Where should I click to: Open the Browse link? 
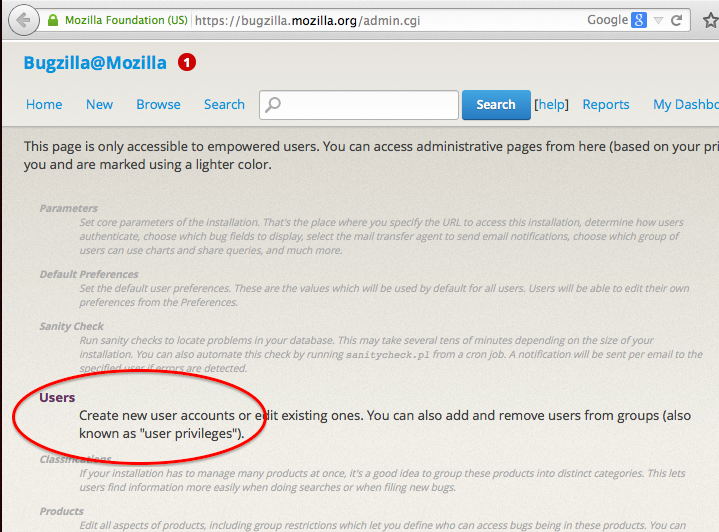tap(158, 105)
